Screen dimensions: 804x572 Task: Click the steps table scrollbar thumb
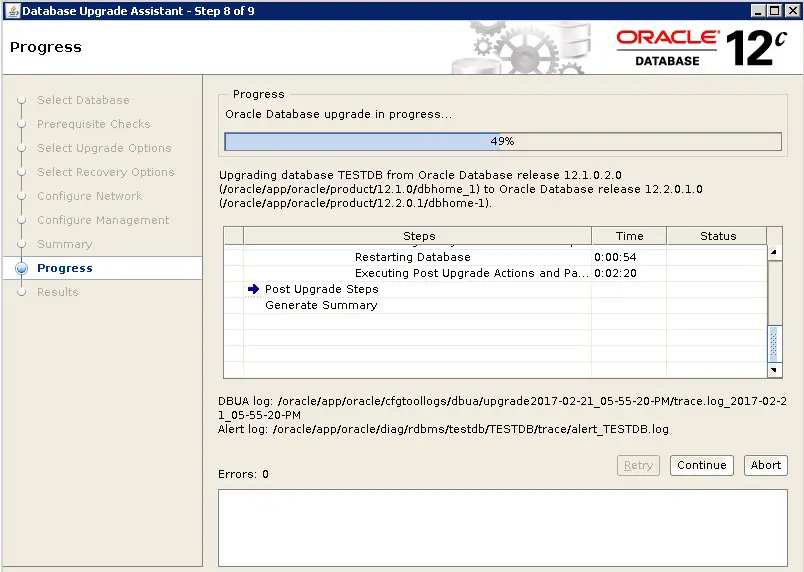[774, 343]
